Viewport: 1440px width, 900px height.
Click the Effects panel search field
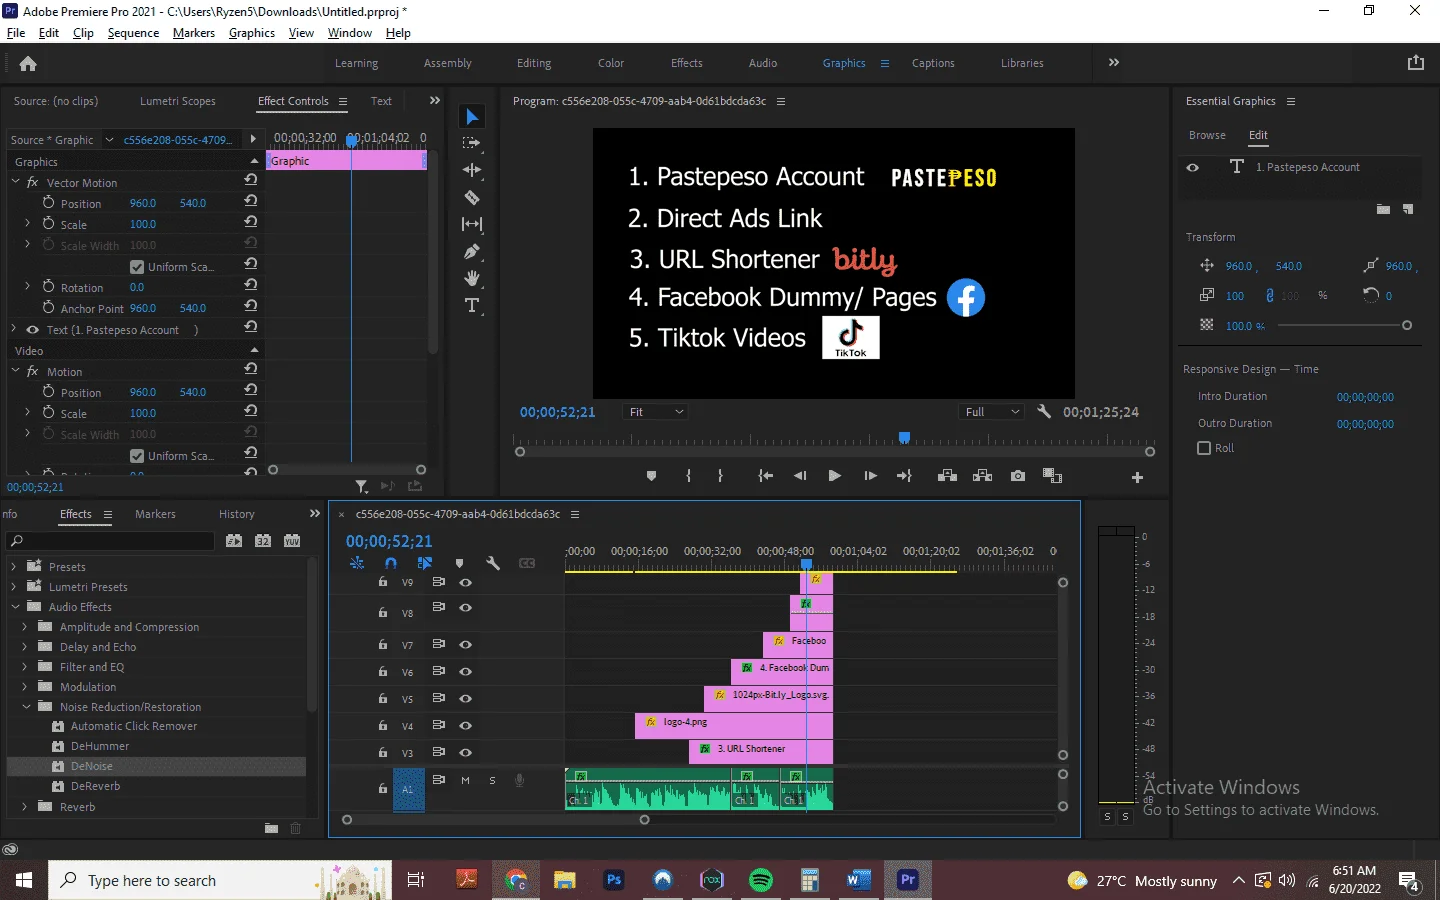(x=112, y=541)
